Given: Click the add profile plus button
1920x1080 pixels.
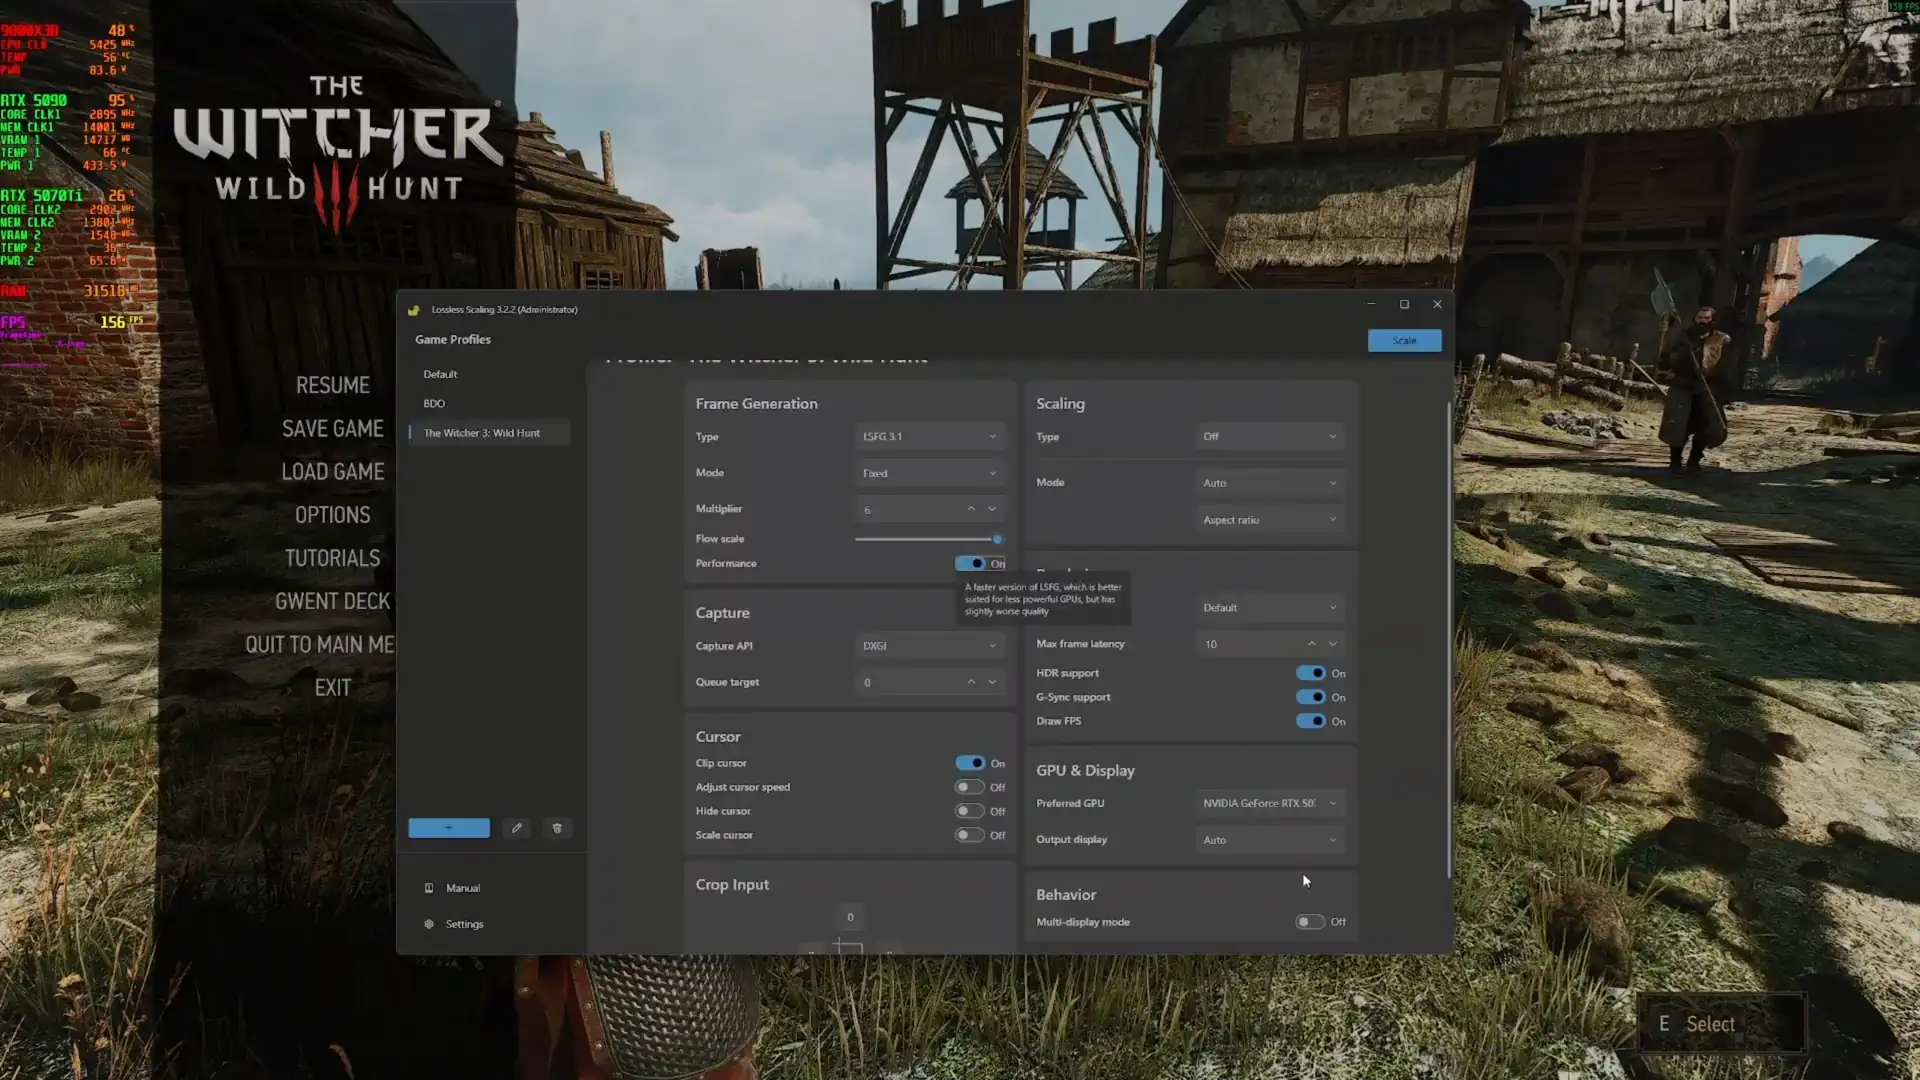Looking at the screenshot, I should coord(449,828).
